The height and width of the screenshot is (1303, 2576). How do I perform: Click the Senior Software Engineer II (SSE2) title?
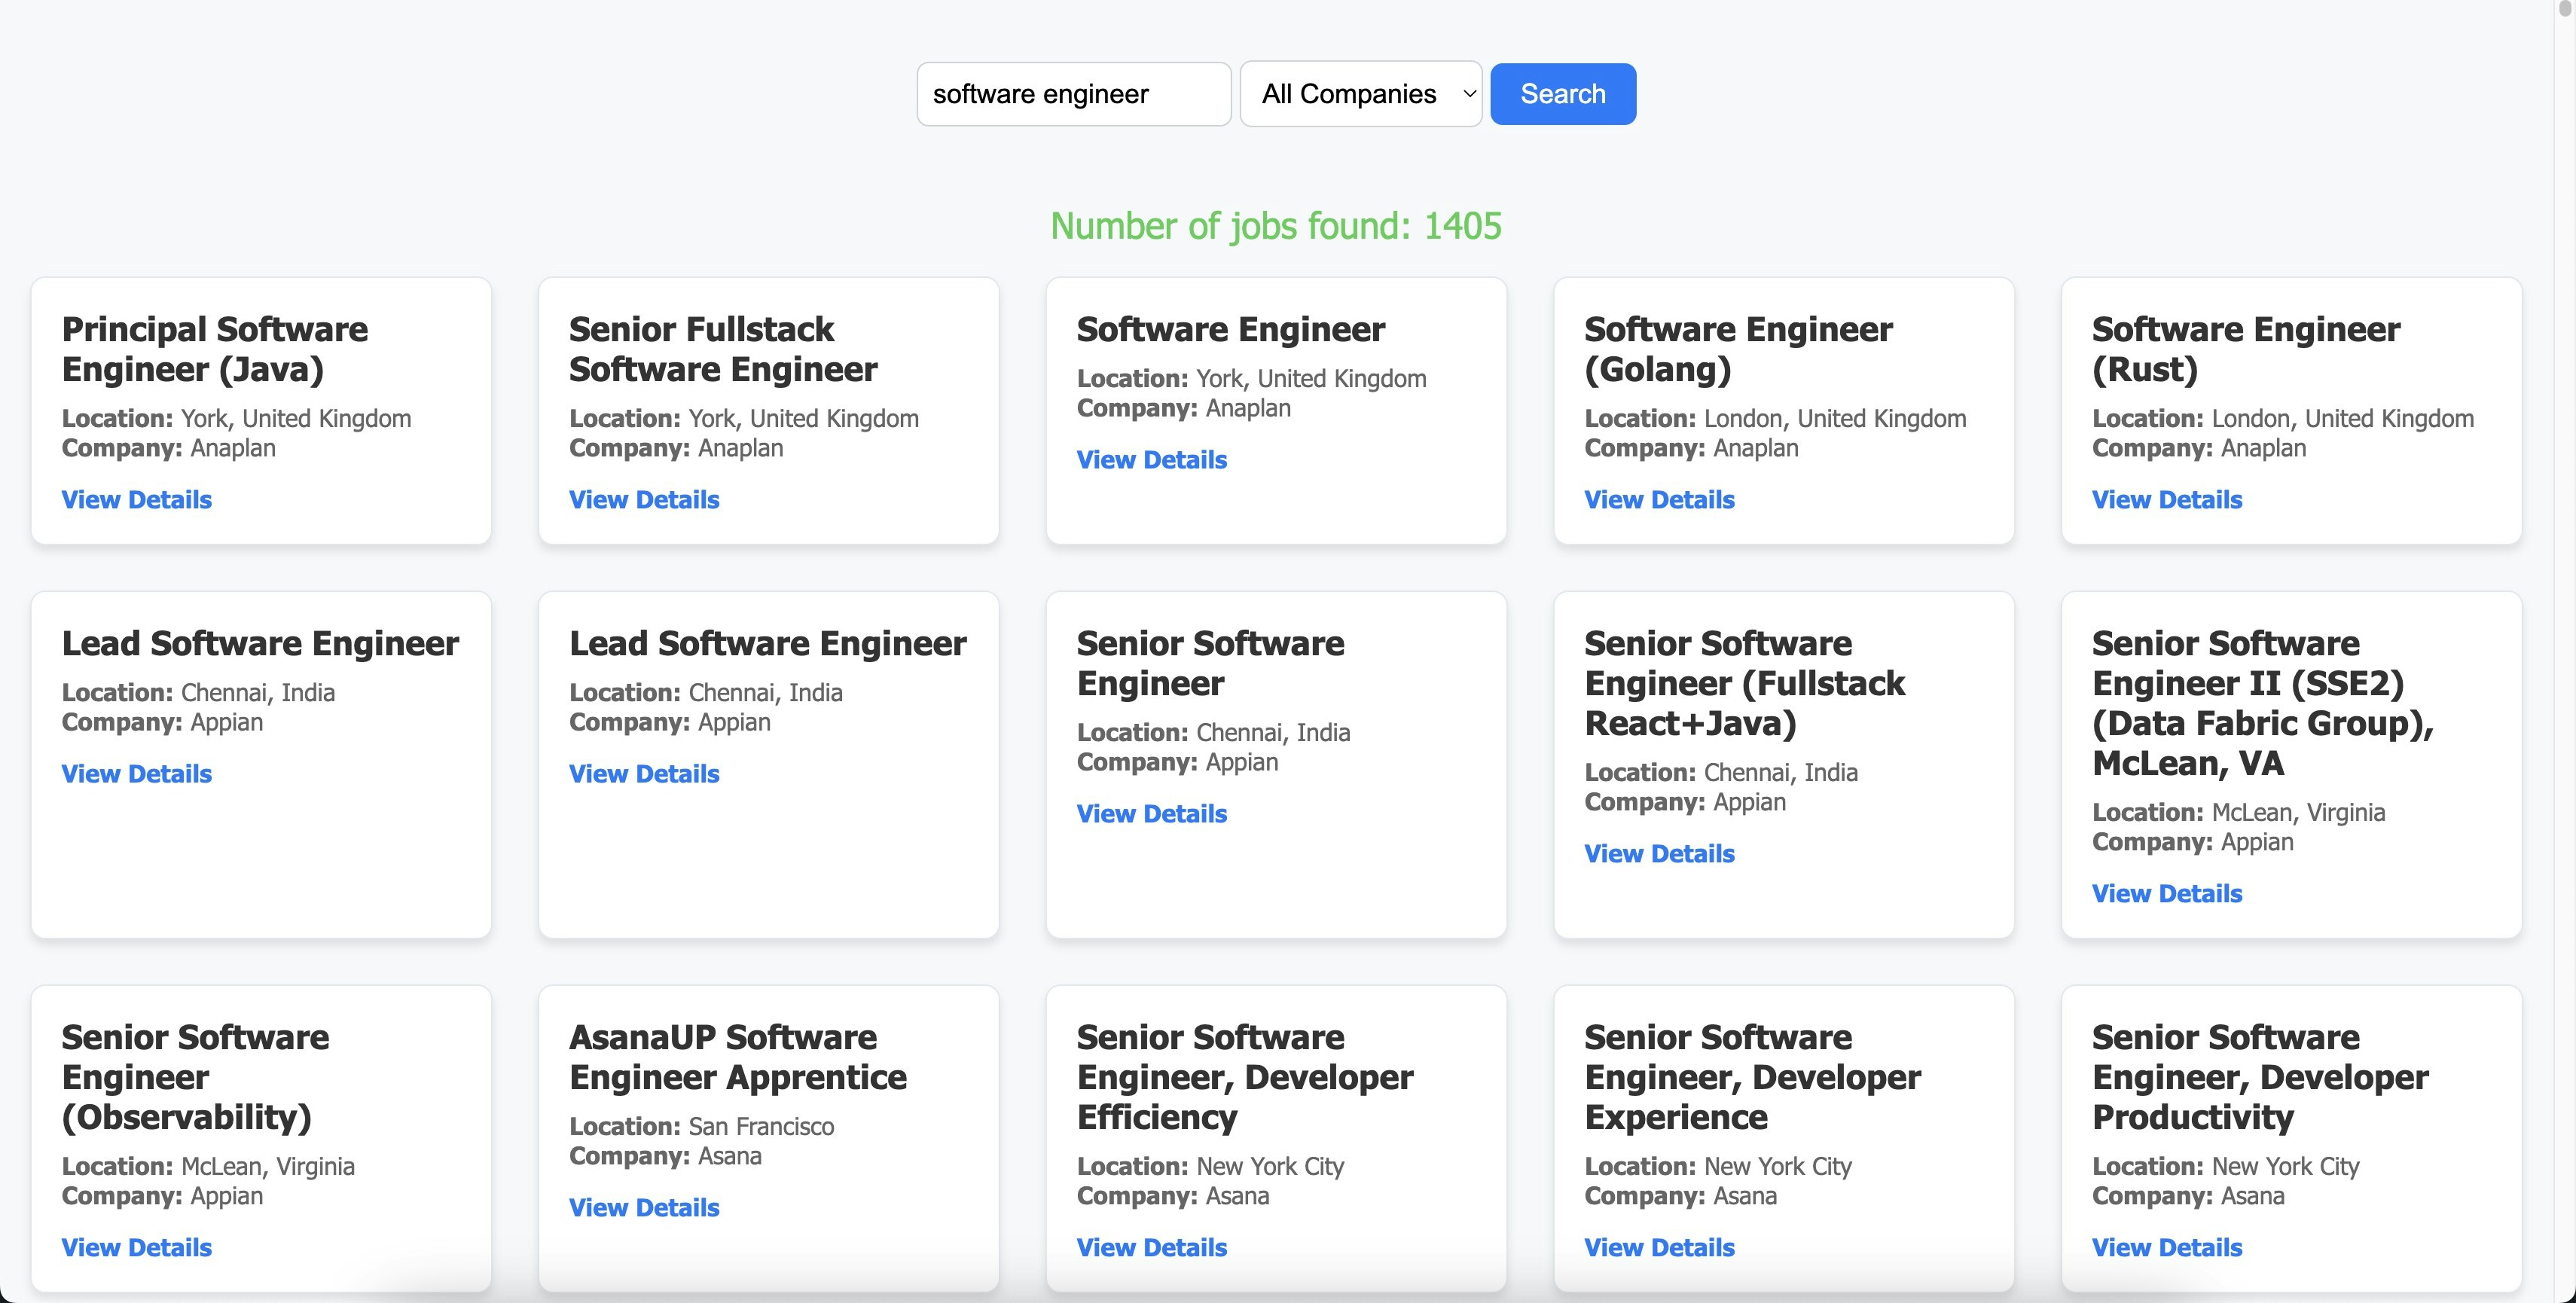[x=2263, y=703]
